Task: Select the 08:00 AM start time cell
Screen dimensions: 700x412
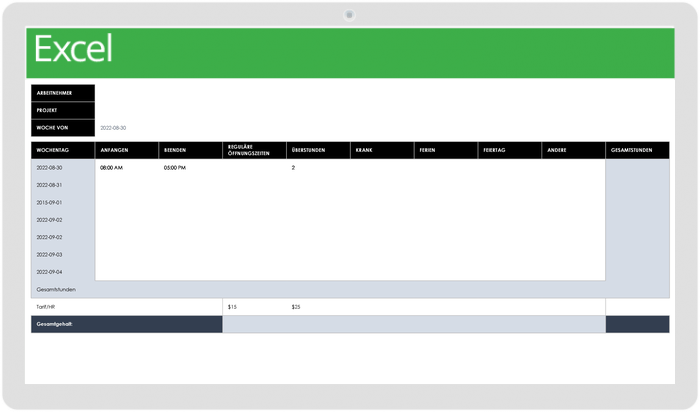Action: coord(127,168)
